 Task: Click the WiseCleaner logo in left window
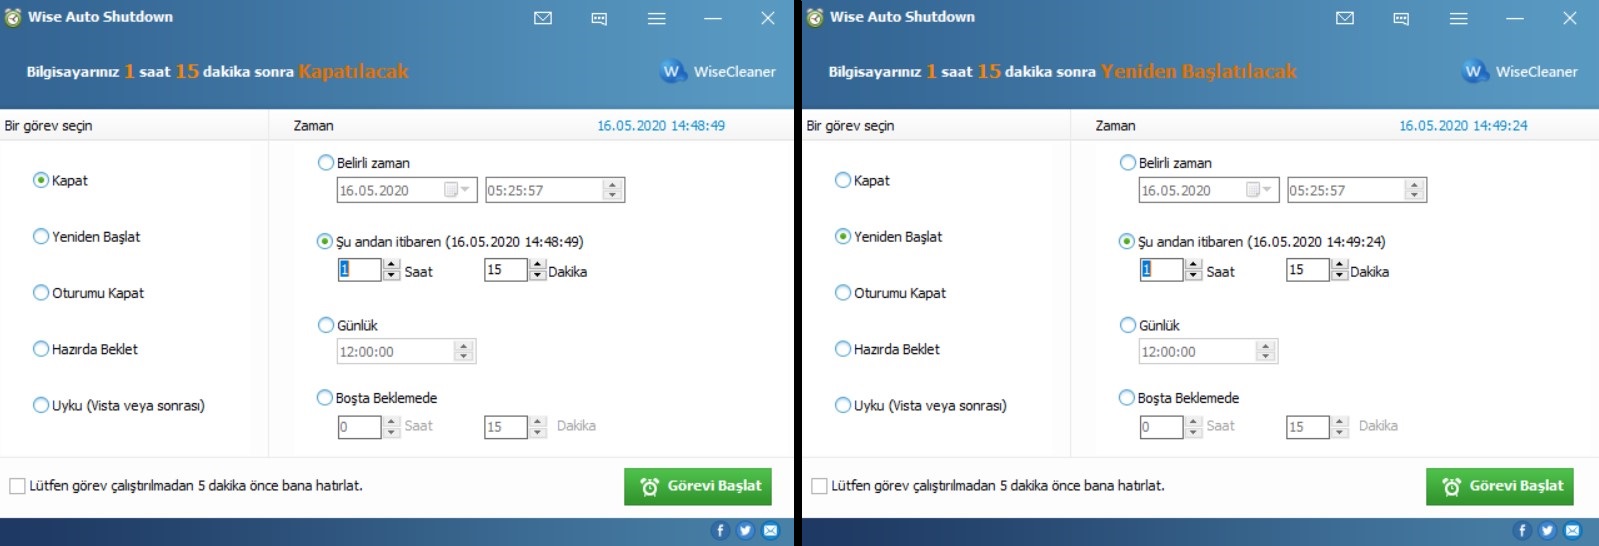point(719,71)
